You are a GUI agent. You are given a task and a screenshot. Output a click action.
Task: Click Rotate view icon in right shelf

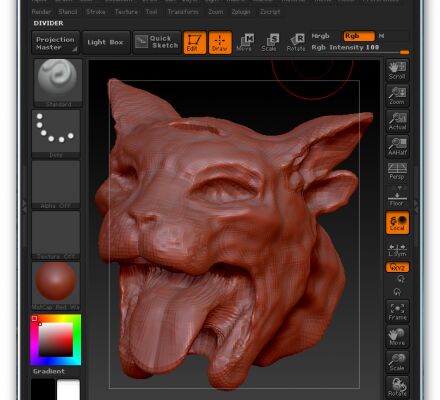(x=397, y=387)
